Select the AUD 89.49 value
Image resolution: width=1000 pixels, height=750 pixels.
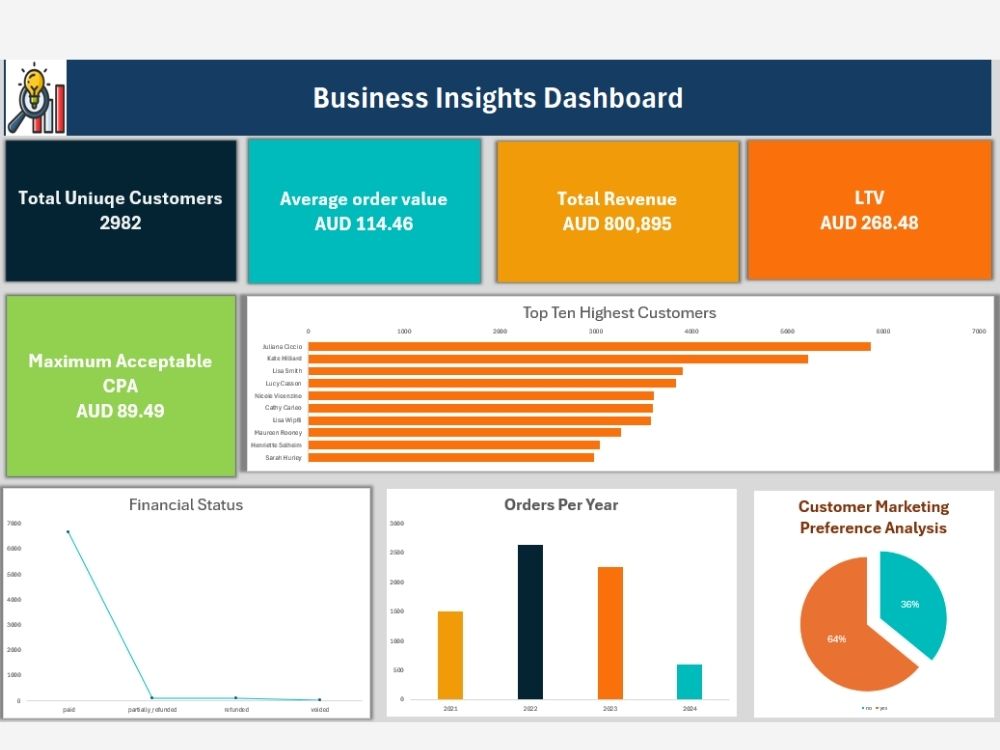click(x=120, y=411)
